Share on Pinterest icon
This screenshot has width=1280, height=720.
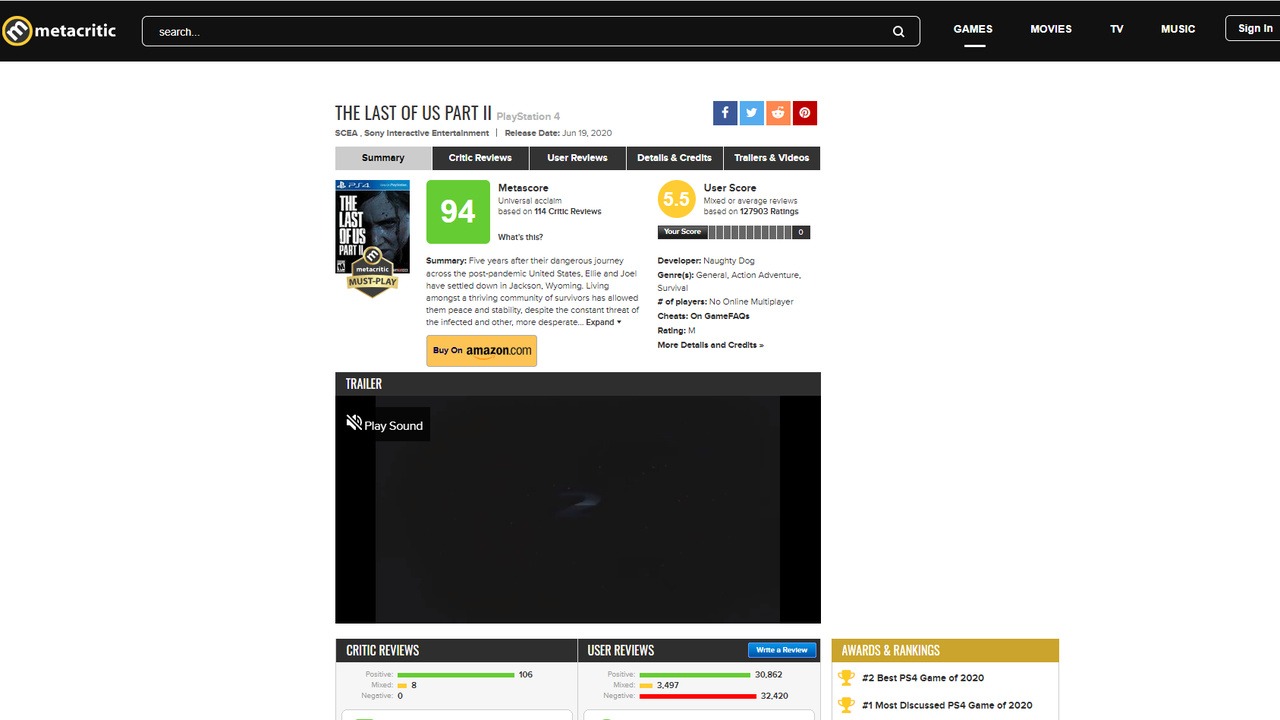tap(804, 113)
